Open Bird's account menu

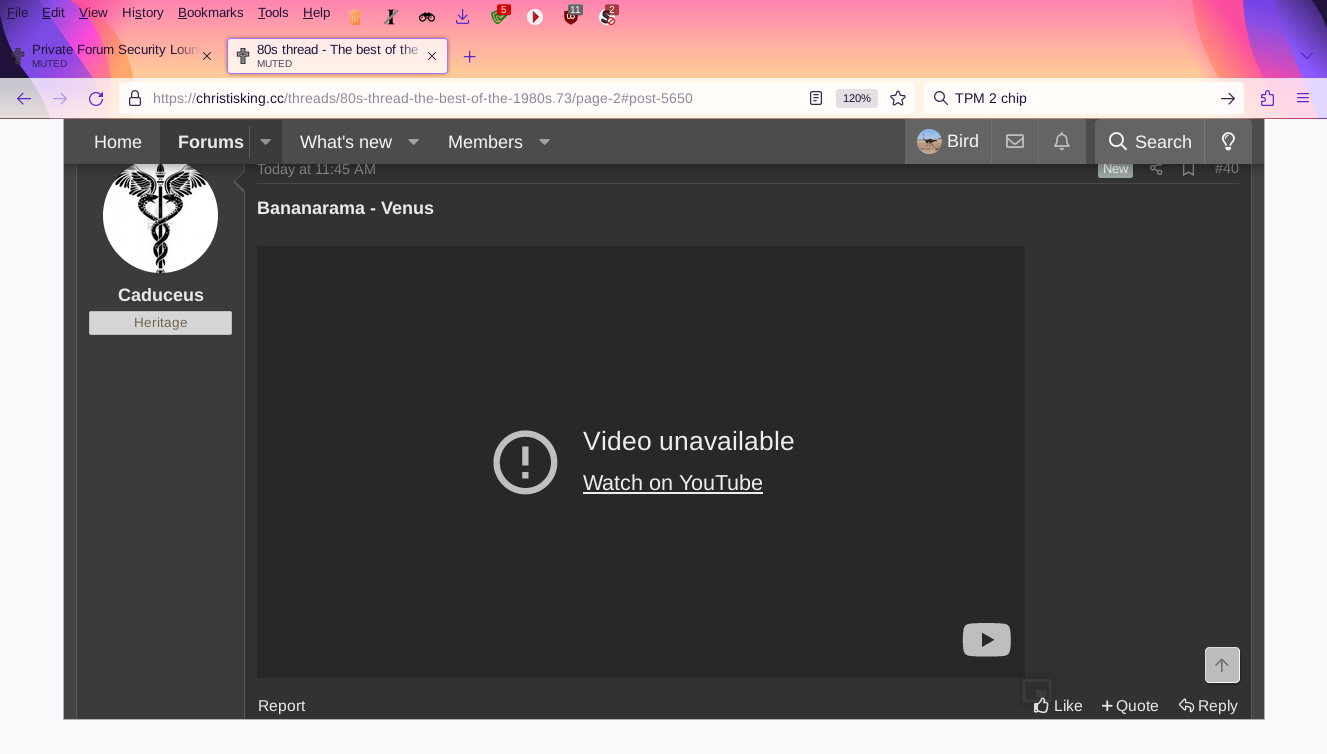[948, 142]
